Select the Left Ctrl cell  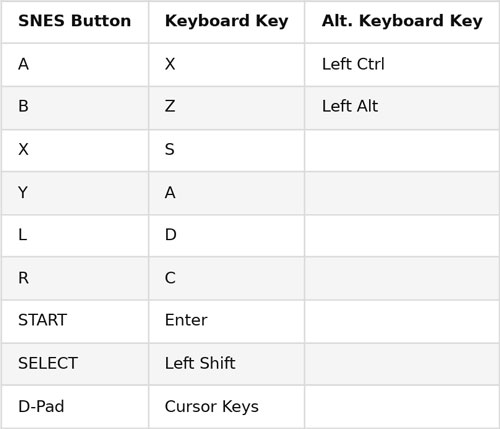coord(353,64)
